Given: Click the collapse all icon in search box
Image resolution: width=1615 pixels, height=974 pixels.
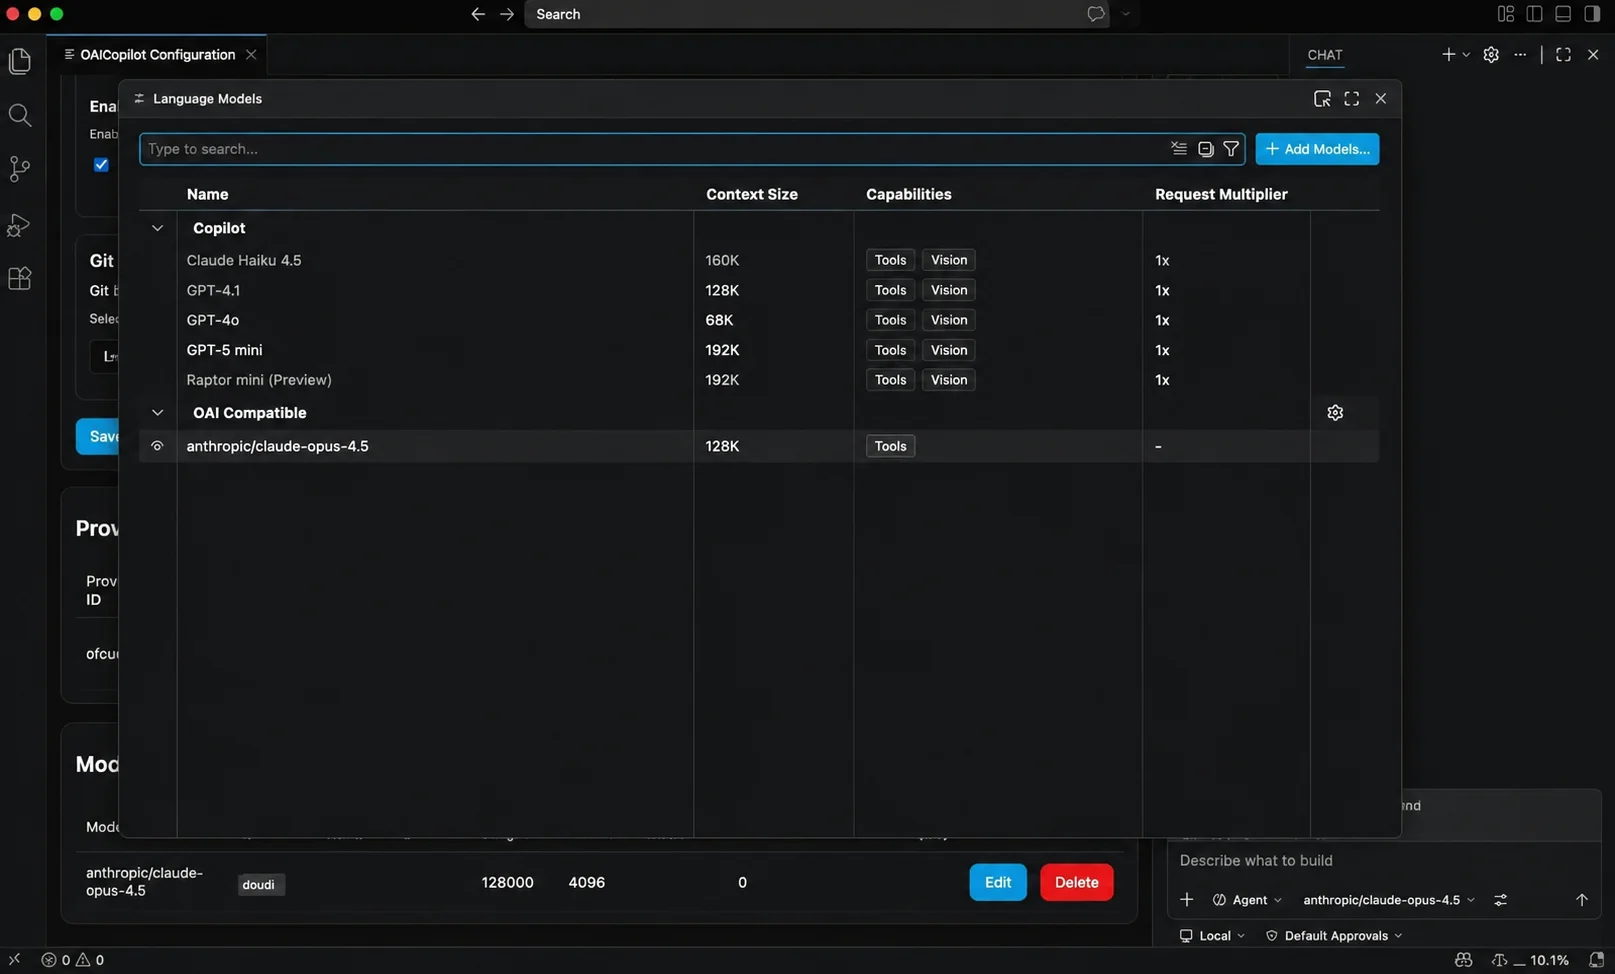Looking at the screenshot, I should coord(1205,149).
